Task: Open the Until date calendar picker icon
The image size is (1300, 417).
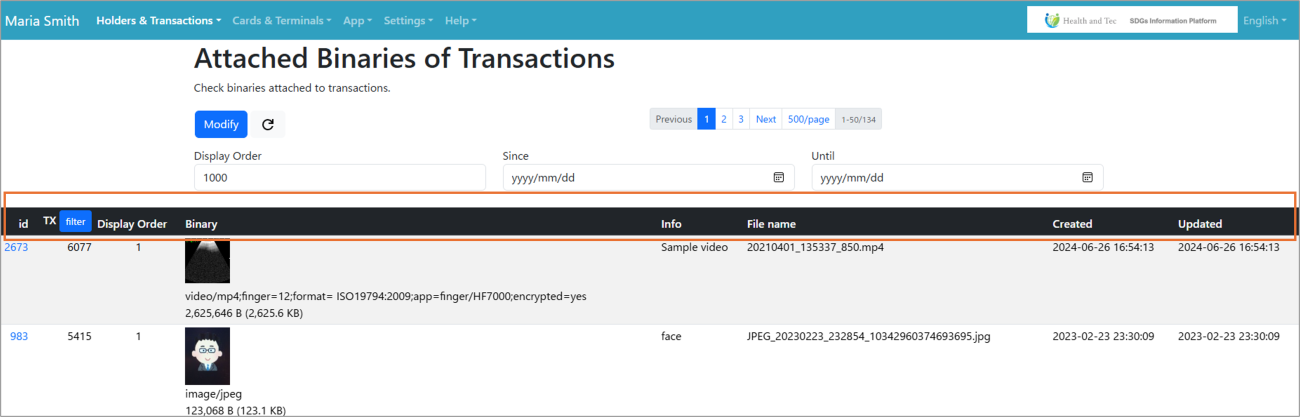Action: click(1087, 177)
